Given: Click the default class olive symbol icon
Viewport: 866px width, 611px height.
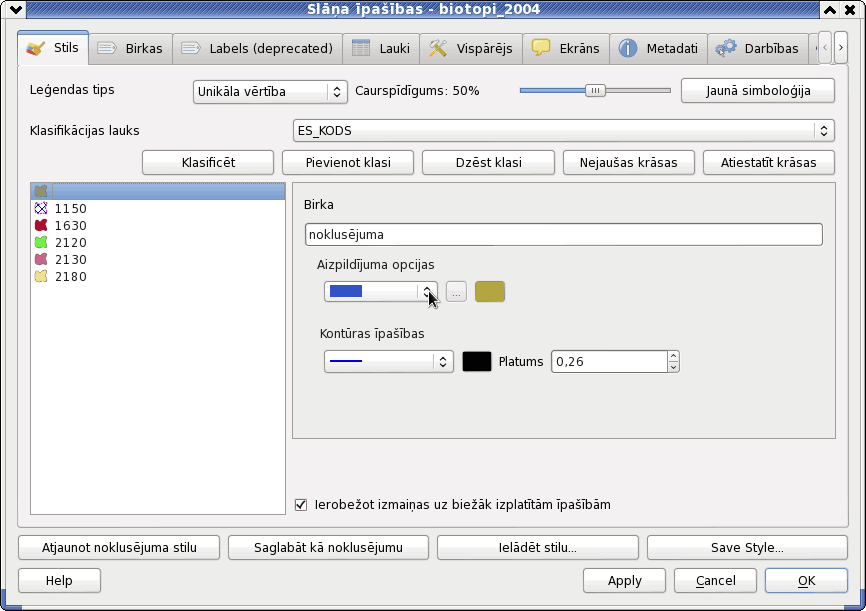Looking at the screenshot, I should (x=41, y=191).
